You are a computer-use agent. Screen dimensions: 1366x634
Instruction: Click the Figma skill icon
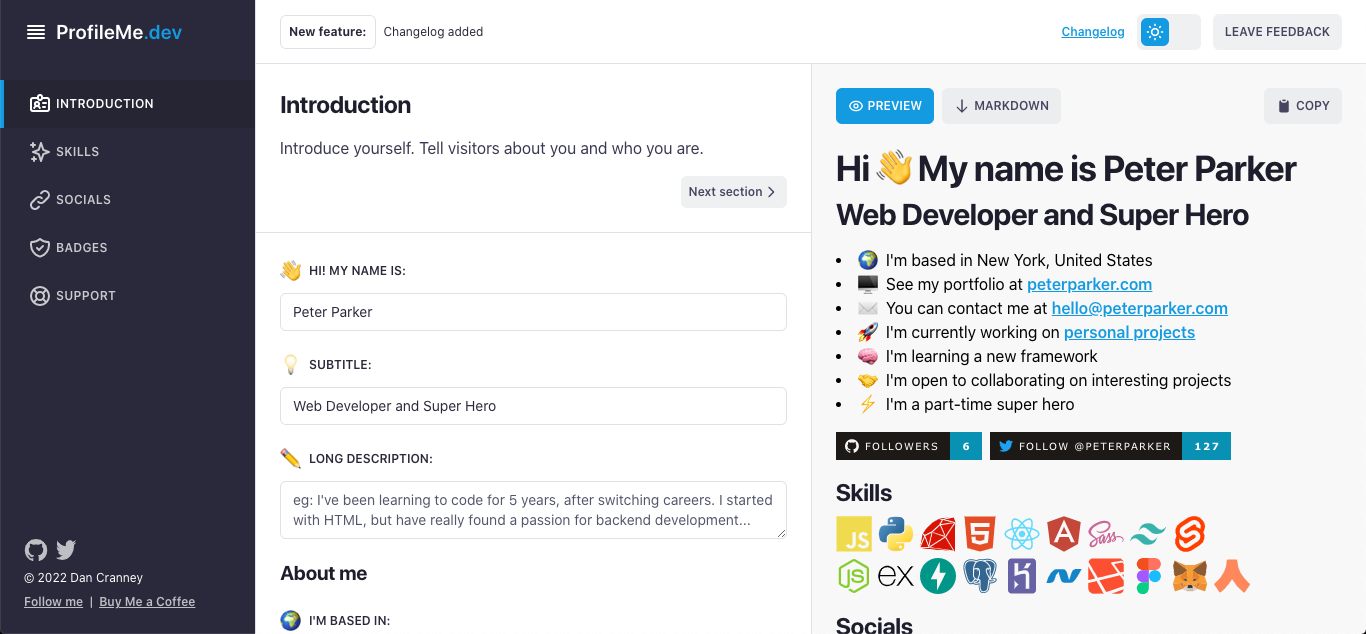pyautogui.click(x=1147, y=575)
